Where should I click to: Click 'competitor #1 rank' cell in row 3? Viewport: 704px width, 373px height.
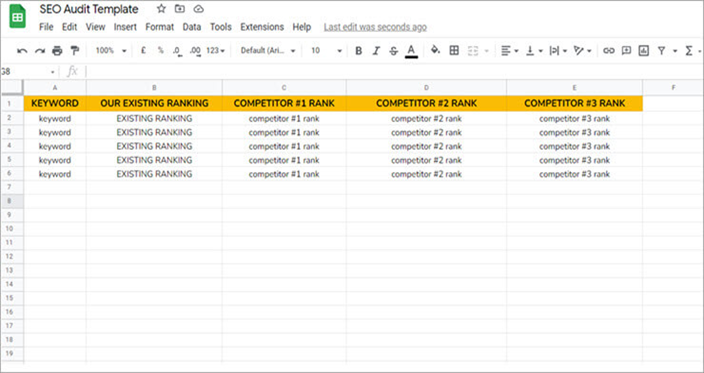[x=284, y=132]
